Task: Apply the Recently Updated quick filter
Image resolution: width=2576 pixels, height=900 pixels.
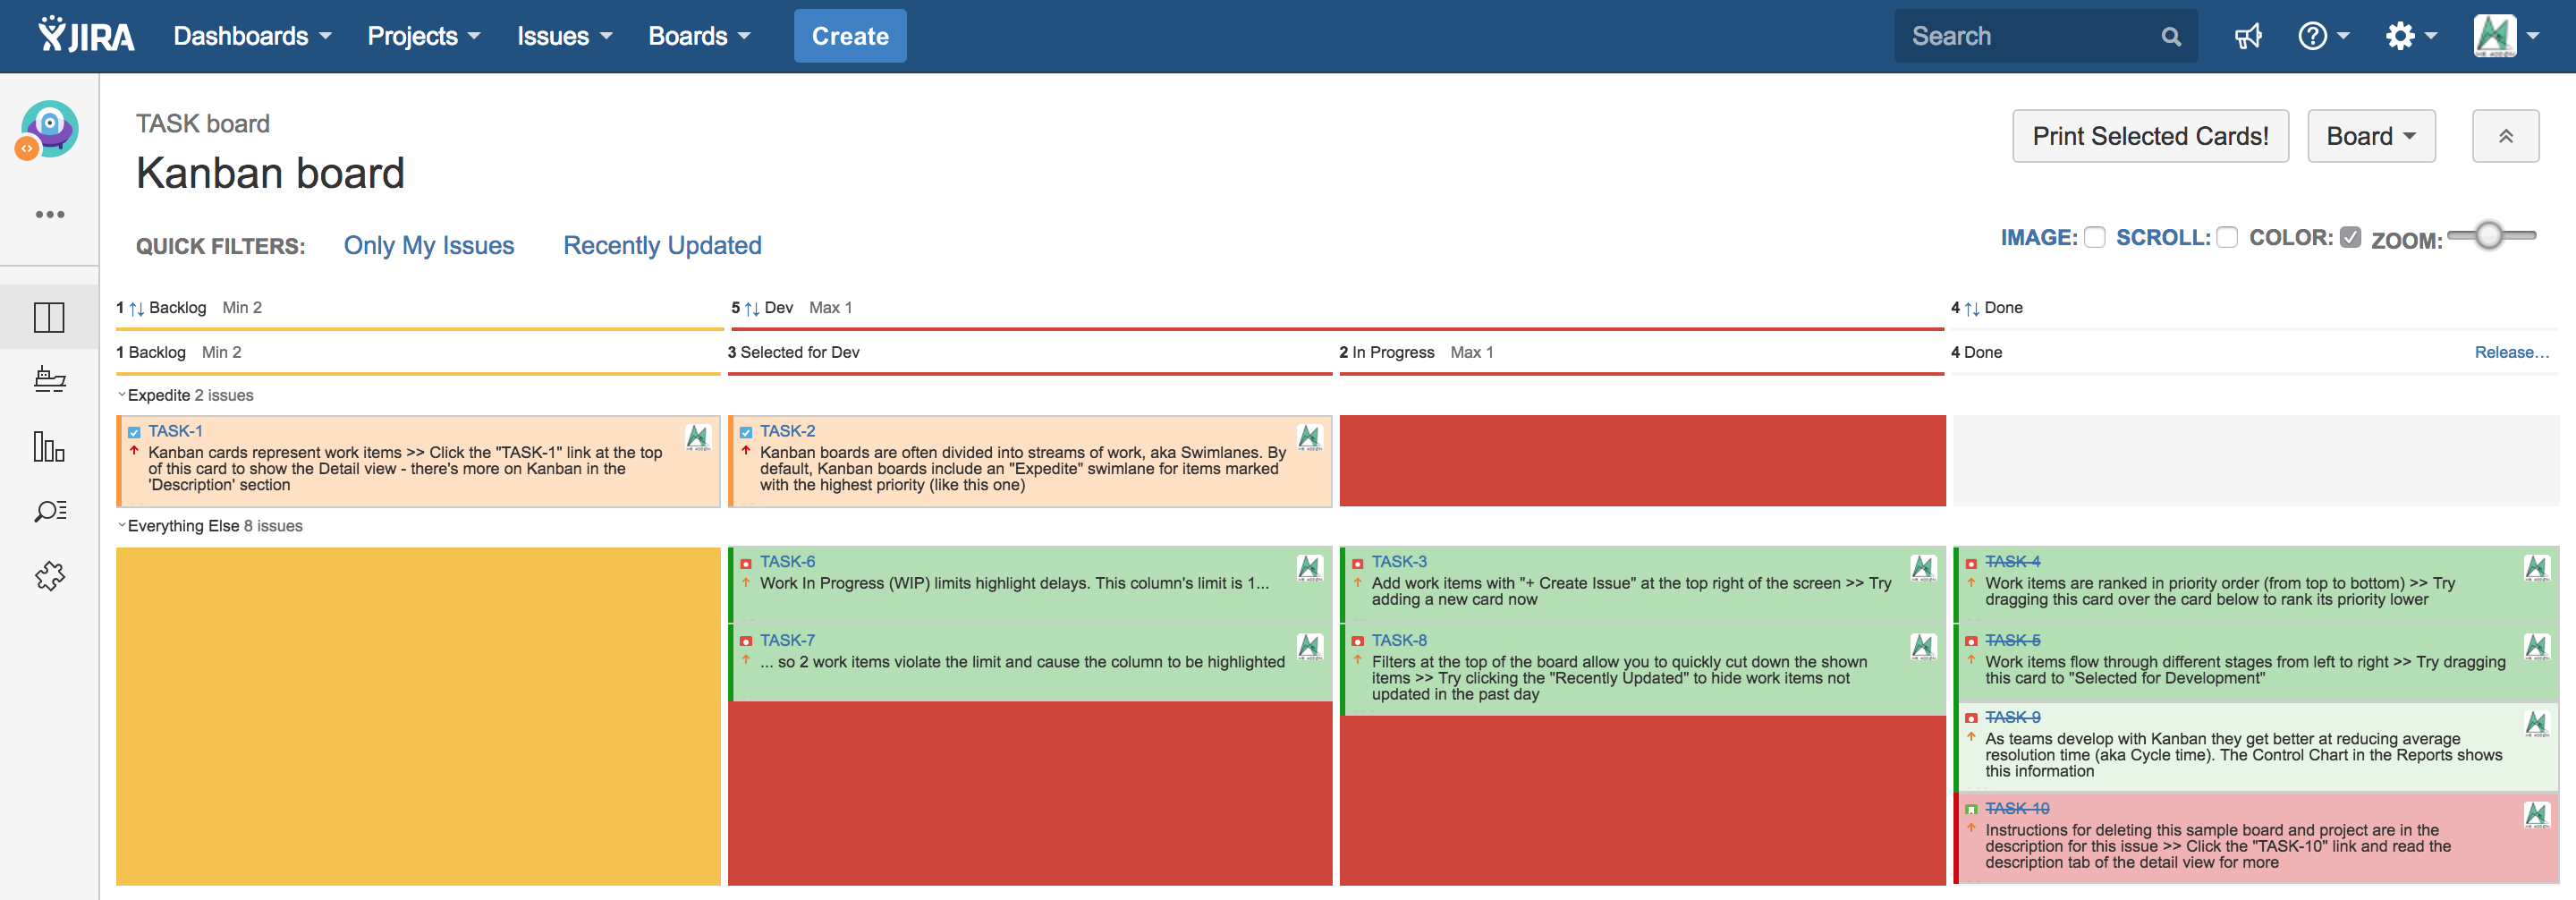Action: coord(662,245)
